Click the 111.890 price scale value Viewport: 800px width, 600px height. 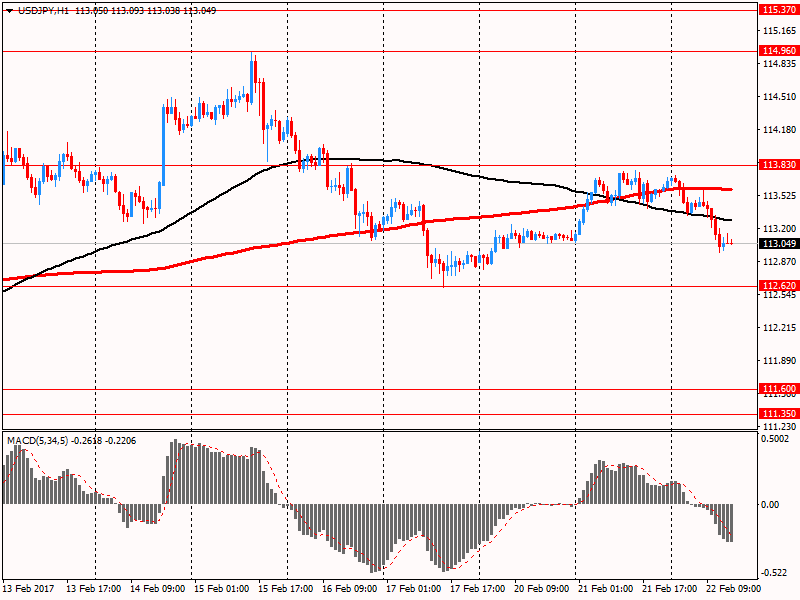[779, 361]
